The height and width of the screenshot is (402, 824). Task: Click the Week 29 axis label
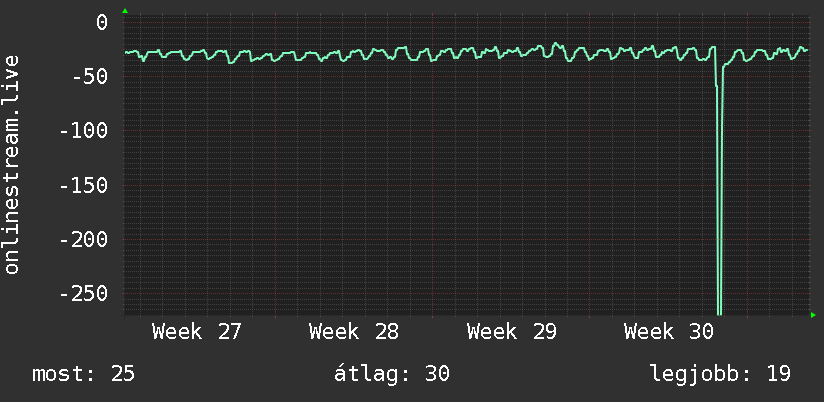(511, 332)
